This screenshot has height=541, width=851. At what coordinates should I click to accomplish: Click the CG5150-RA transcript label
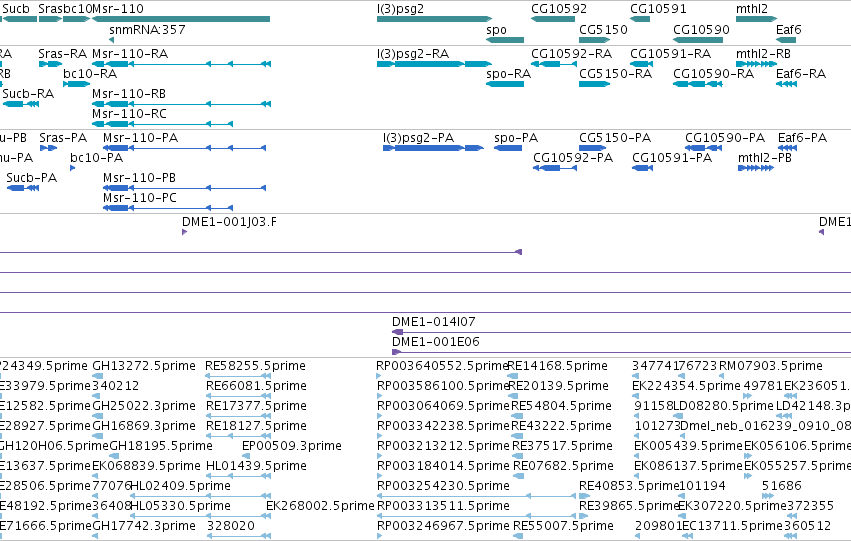pos(615,74)
